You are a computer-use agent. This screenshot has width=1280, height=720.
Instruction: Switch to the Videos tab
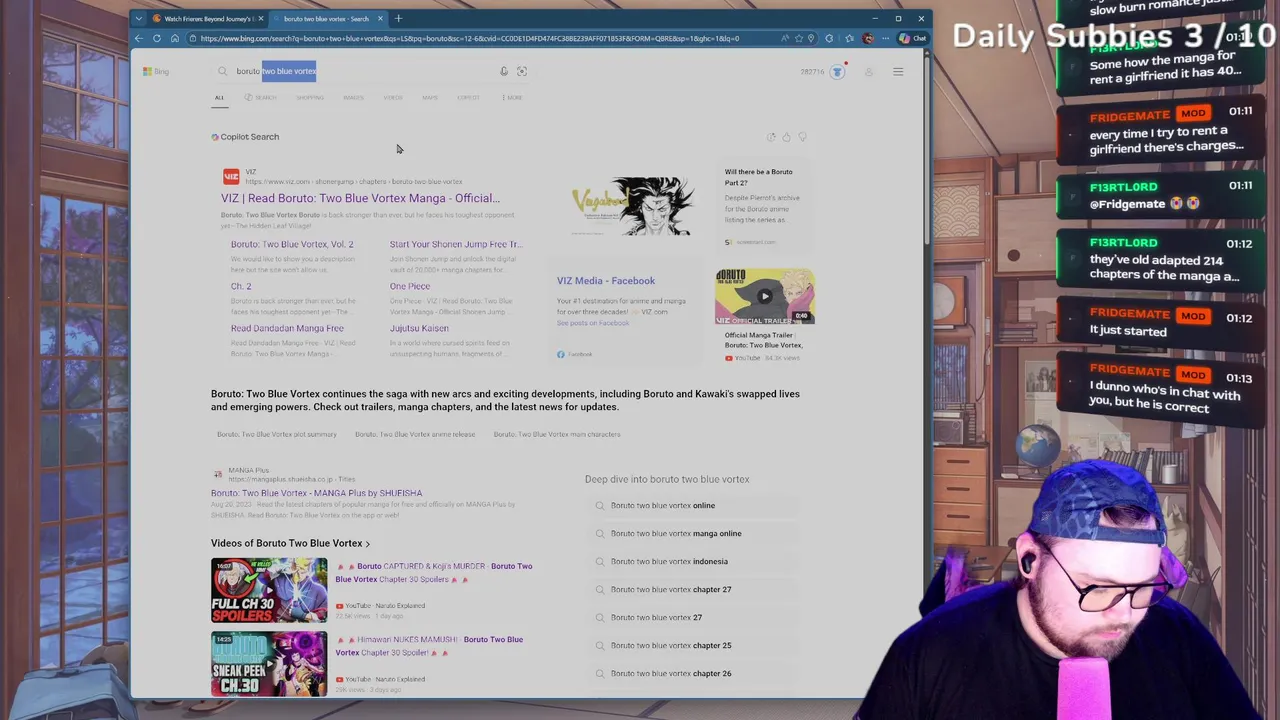pos(393,97)
